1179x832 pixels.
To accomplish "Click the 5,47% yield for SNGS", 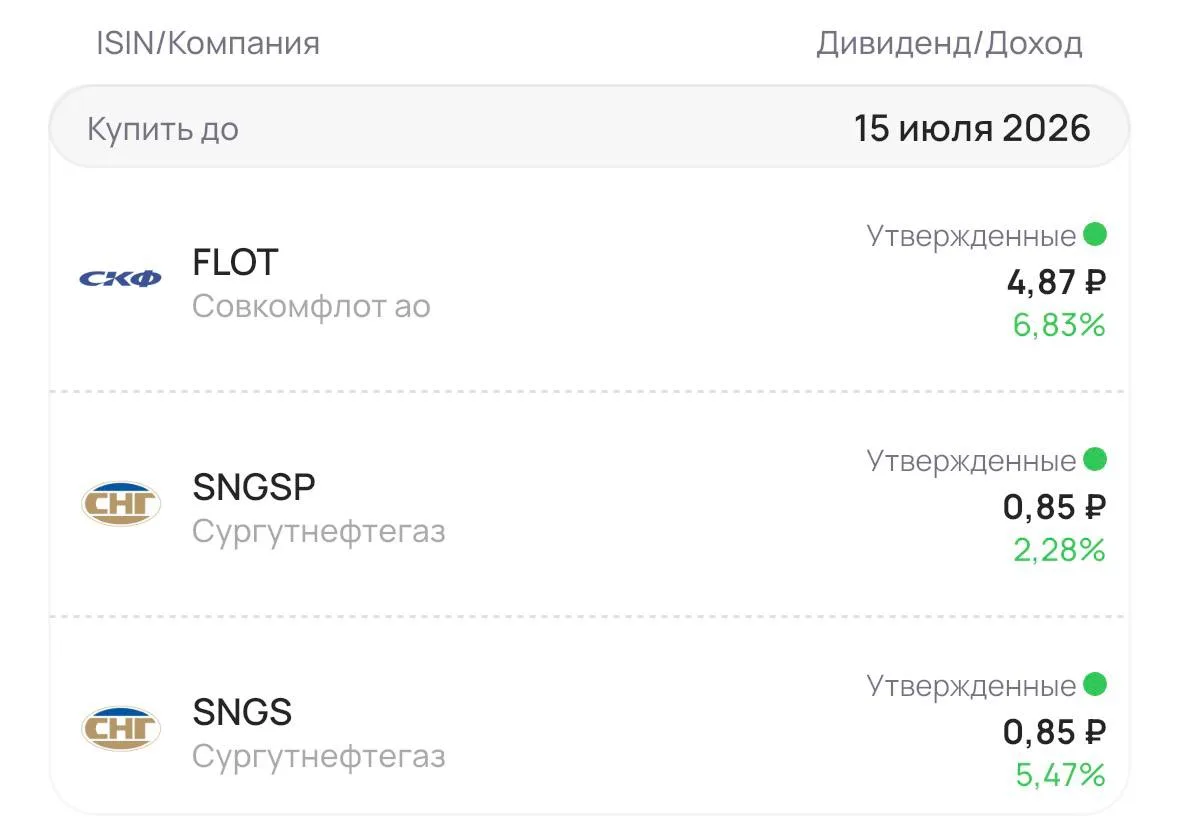I will pos(1060,775).
